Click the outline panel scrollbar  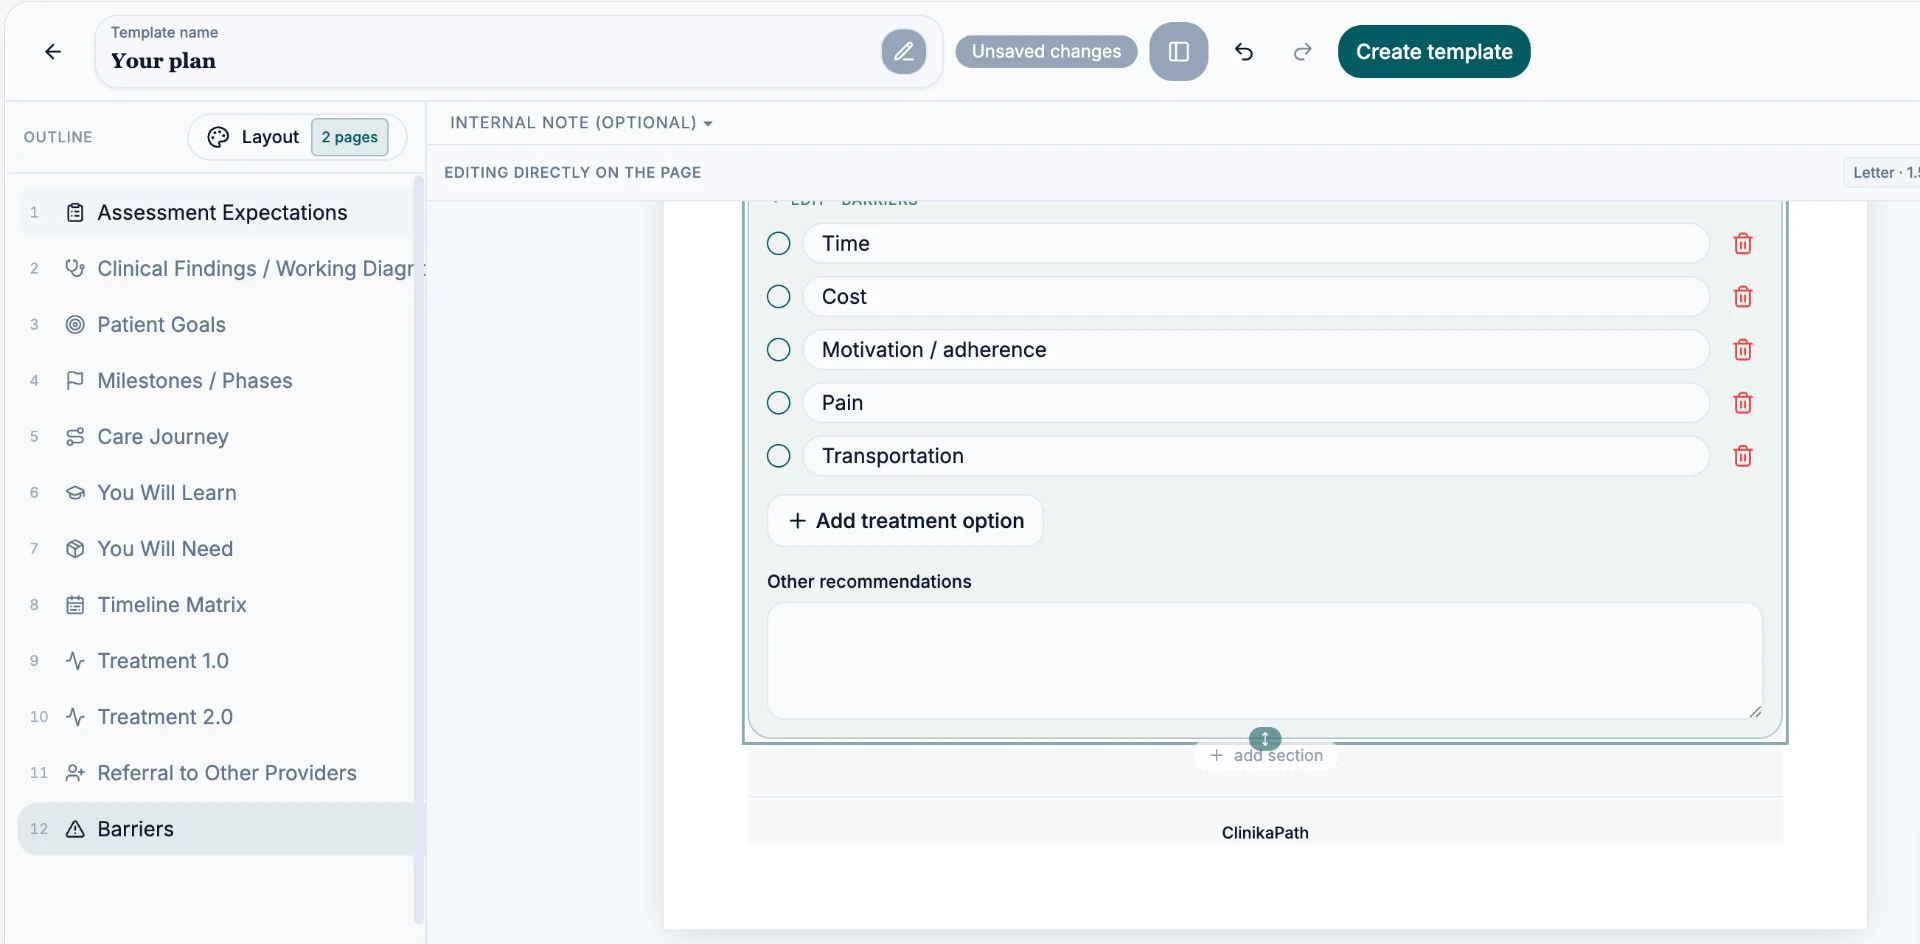pyautogui.click(x=419, y=550)
